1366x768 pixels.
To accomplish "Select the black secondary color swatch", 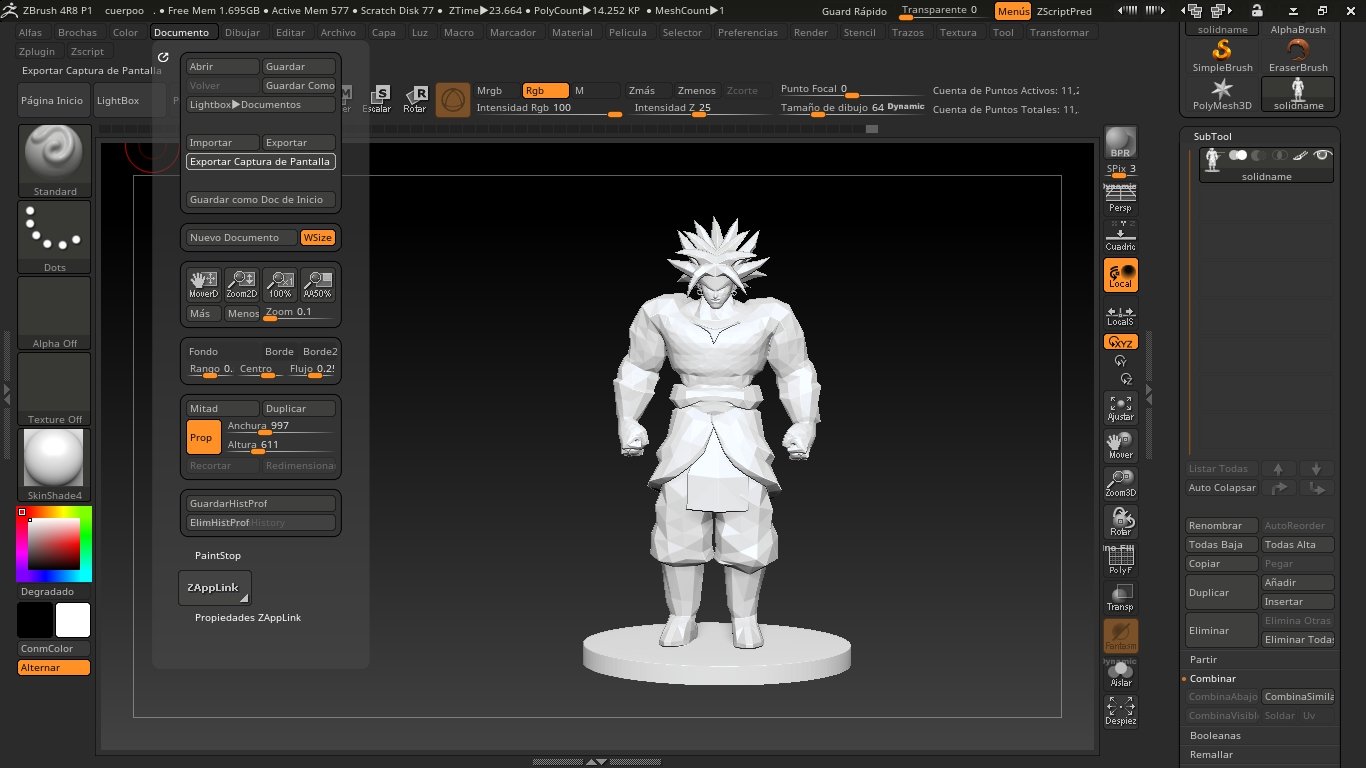I will click(35, 620).
